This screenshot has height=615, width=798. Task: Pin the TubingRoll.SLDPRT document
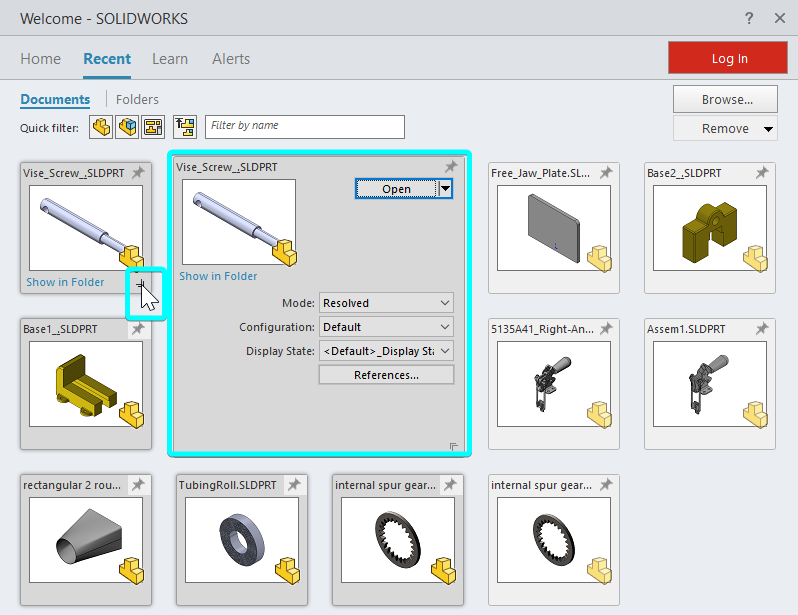294,485
